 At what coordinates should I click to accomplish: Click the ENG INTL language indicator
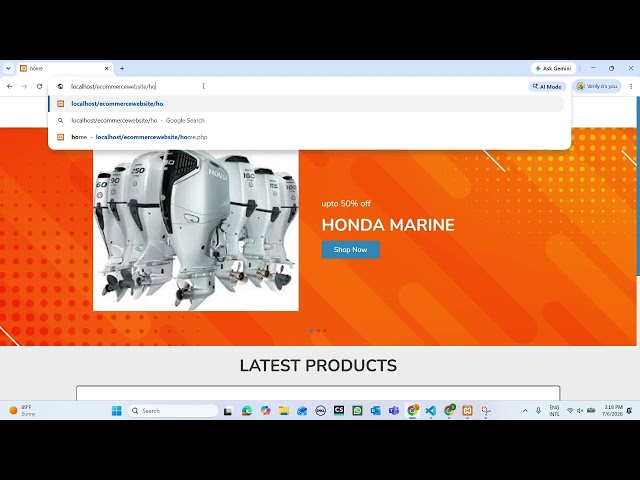pyautogui.click(x=554, y=411)
